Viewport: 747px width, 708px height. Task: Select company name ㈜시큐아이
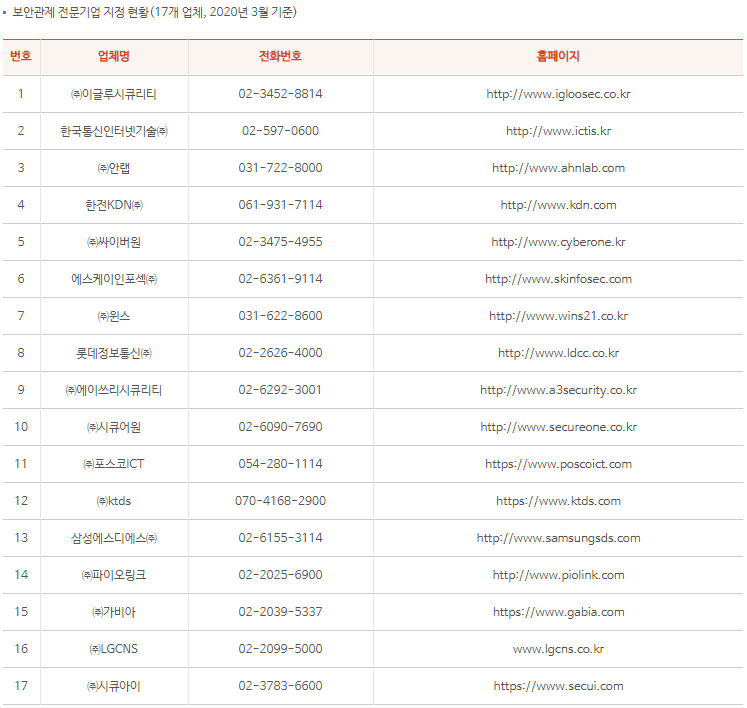click(113, 686)
